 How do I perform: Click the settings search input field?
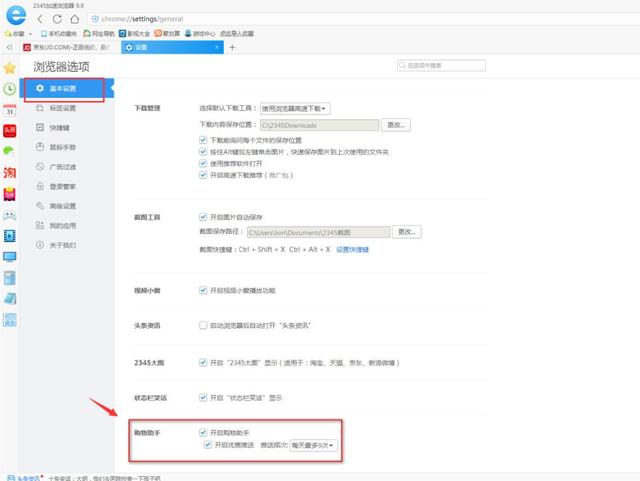pos(441,65)
